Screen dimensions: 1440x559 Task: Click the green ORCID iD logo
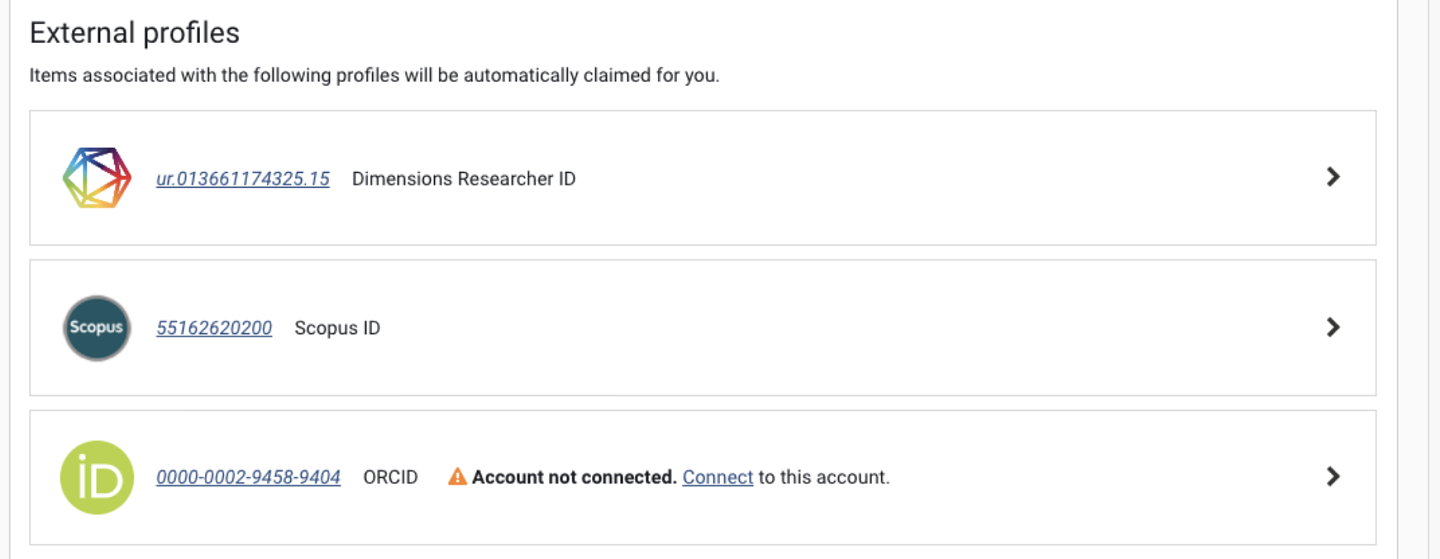click(x=97, y=477)
